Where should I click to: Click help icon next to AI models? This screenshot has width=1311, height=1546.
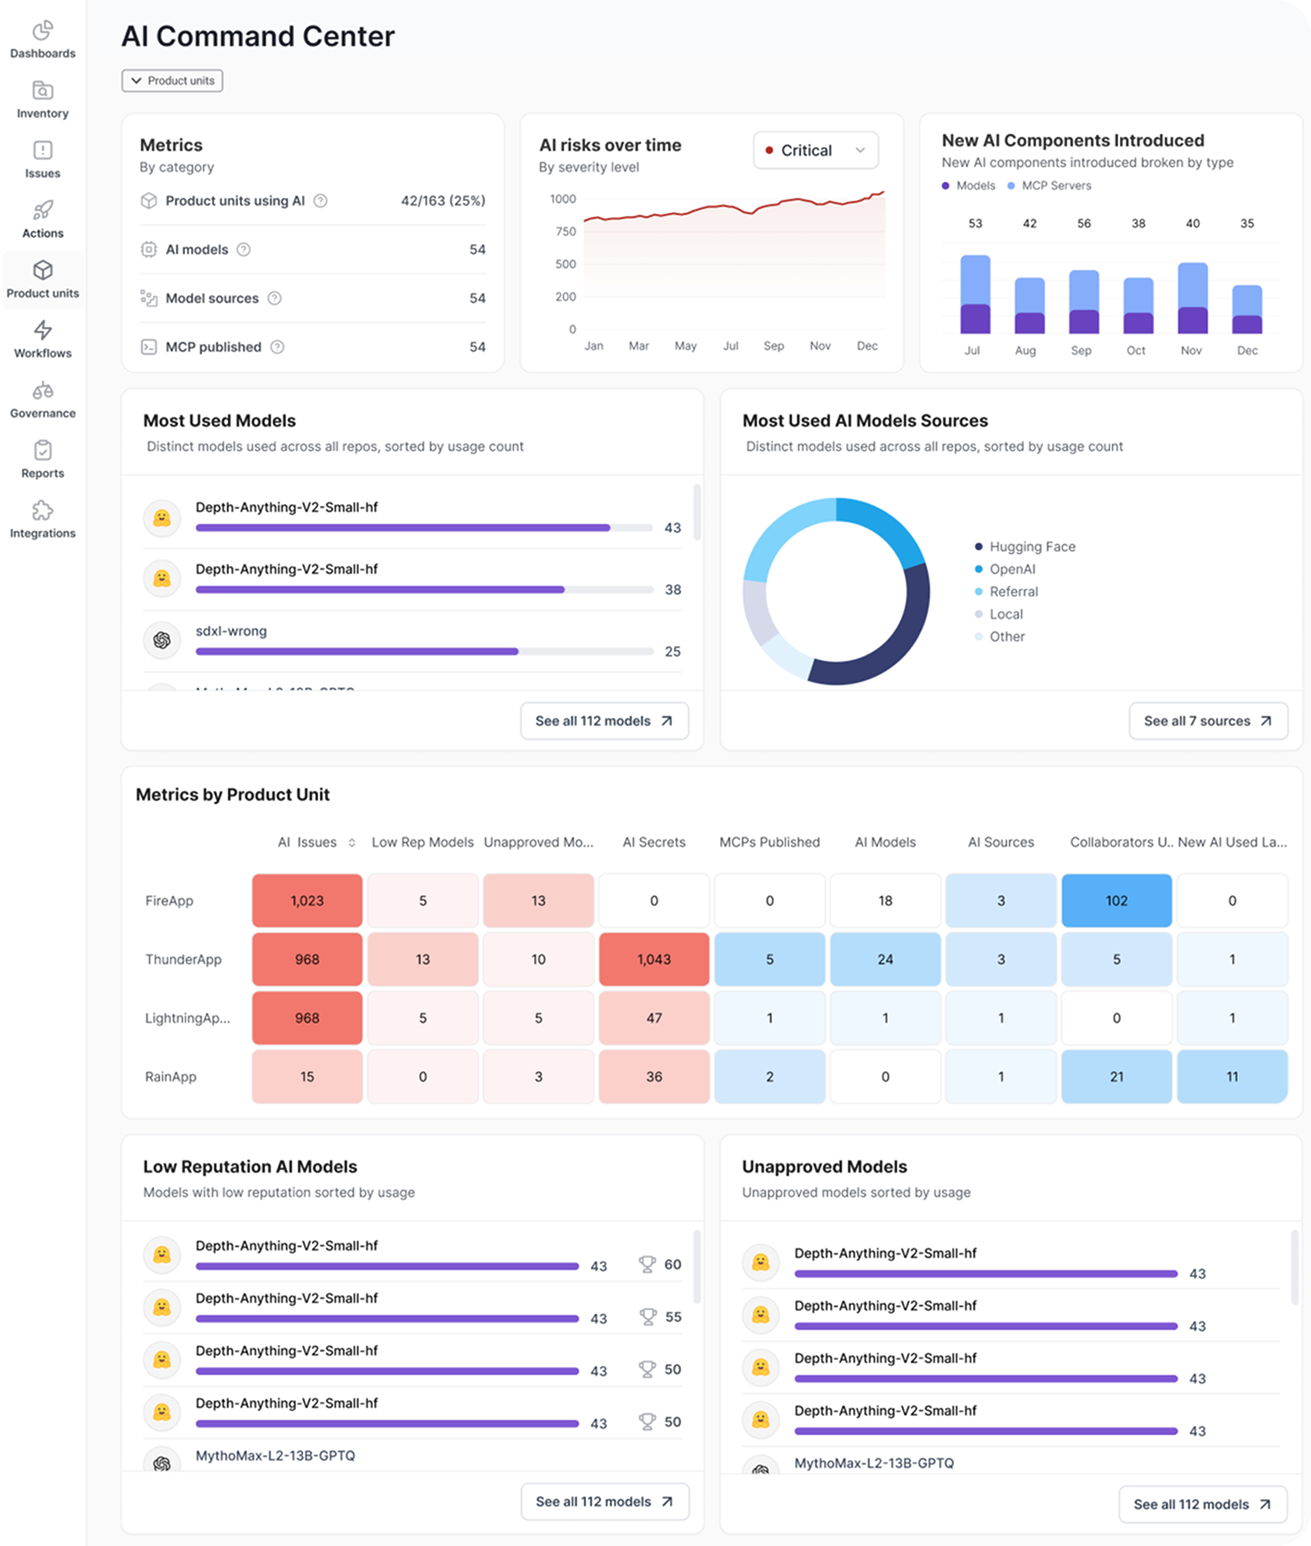(243, 250)
